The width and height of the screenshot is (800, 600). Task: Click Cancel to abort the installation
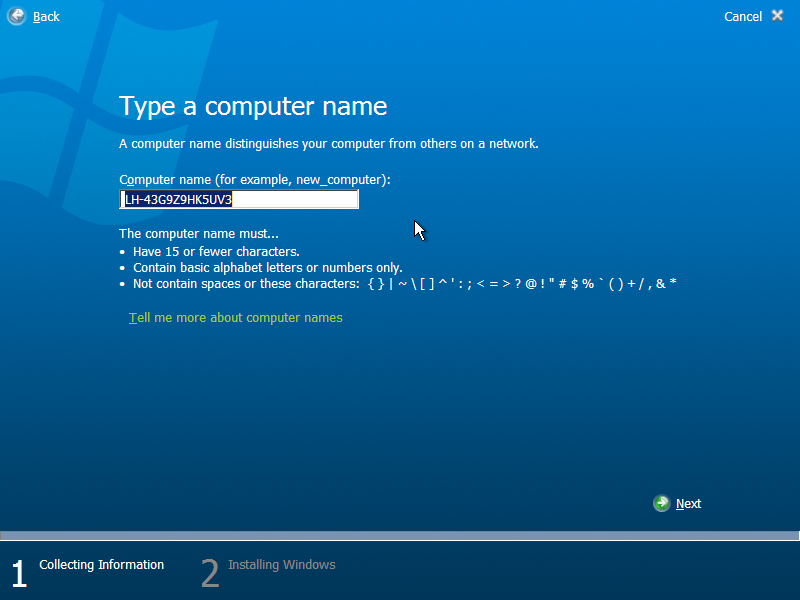[743, 16]
